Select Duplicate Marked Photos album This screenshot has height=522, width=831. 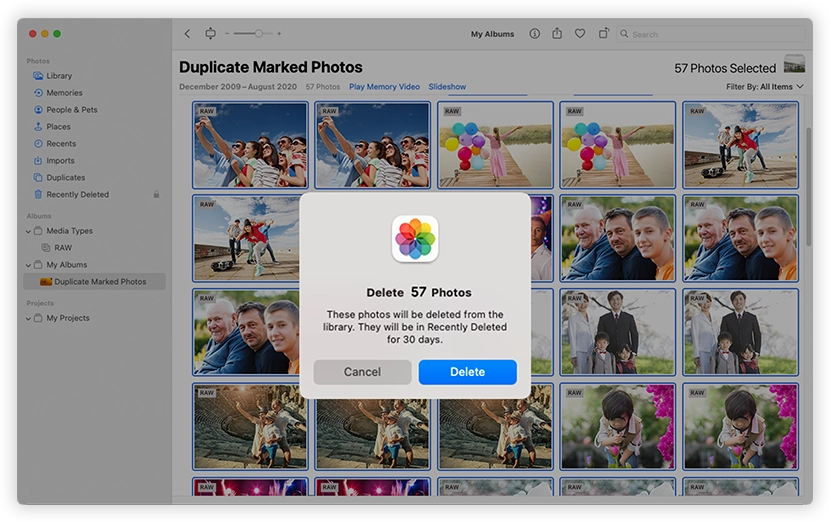click(x=94, y=281)
